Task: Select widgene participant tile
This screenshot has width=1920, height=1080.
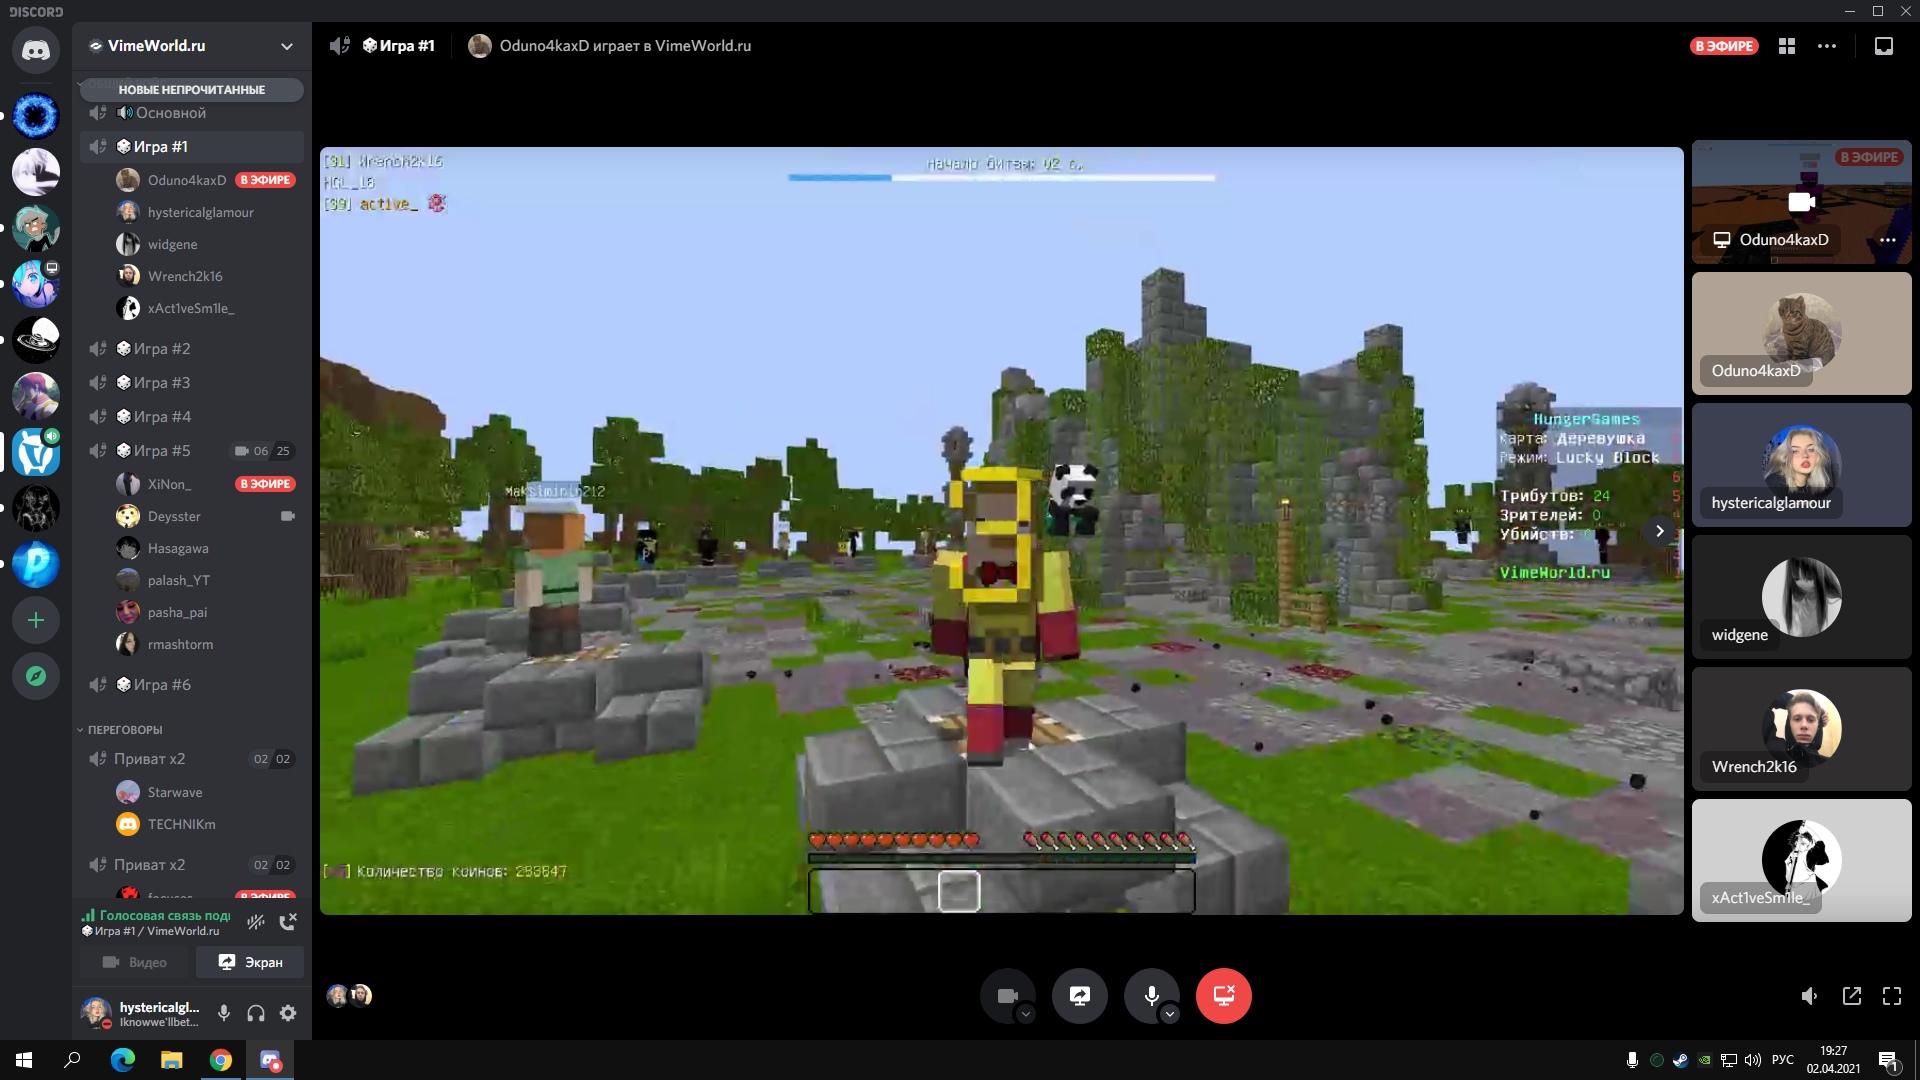Action: (x=1801, y=597)
